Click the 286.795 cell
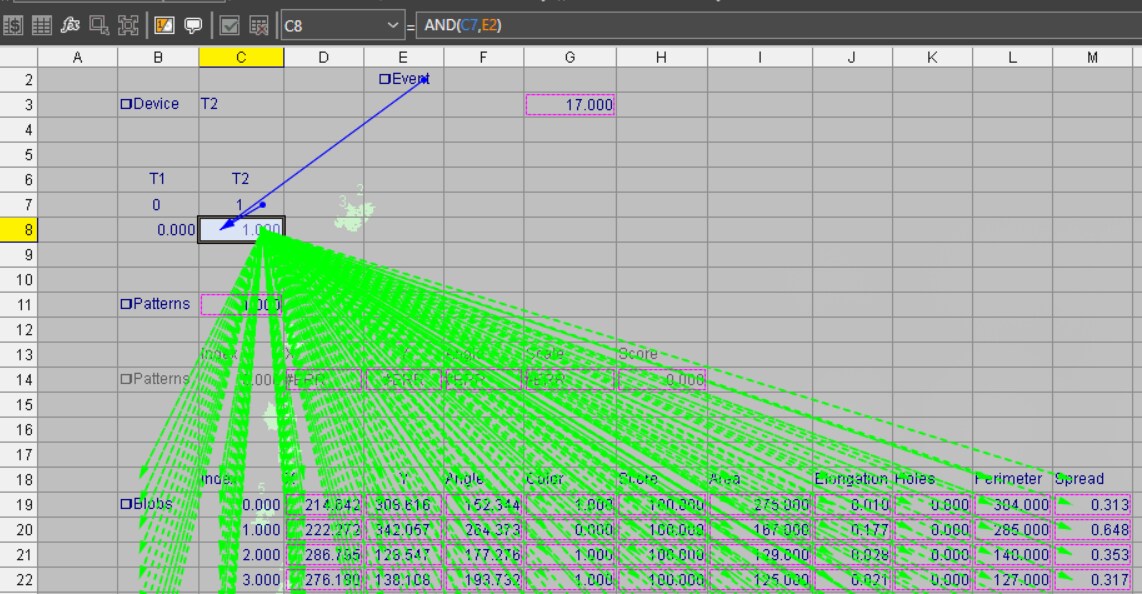Viewport: 1142px width, 594px height. pyautogui.click(x=323, y=555)
